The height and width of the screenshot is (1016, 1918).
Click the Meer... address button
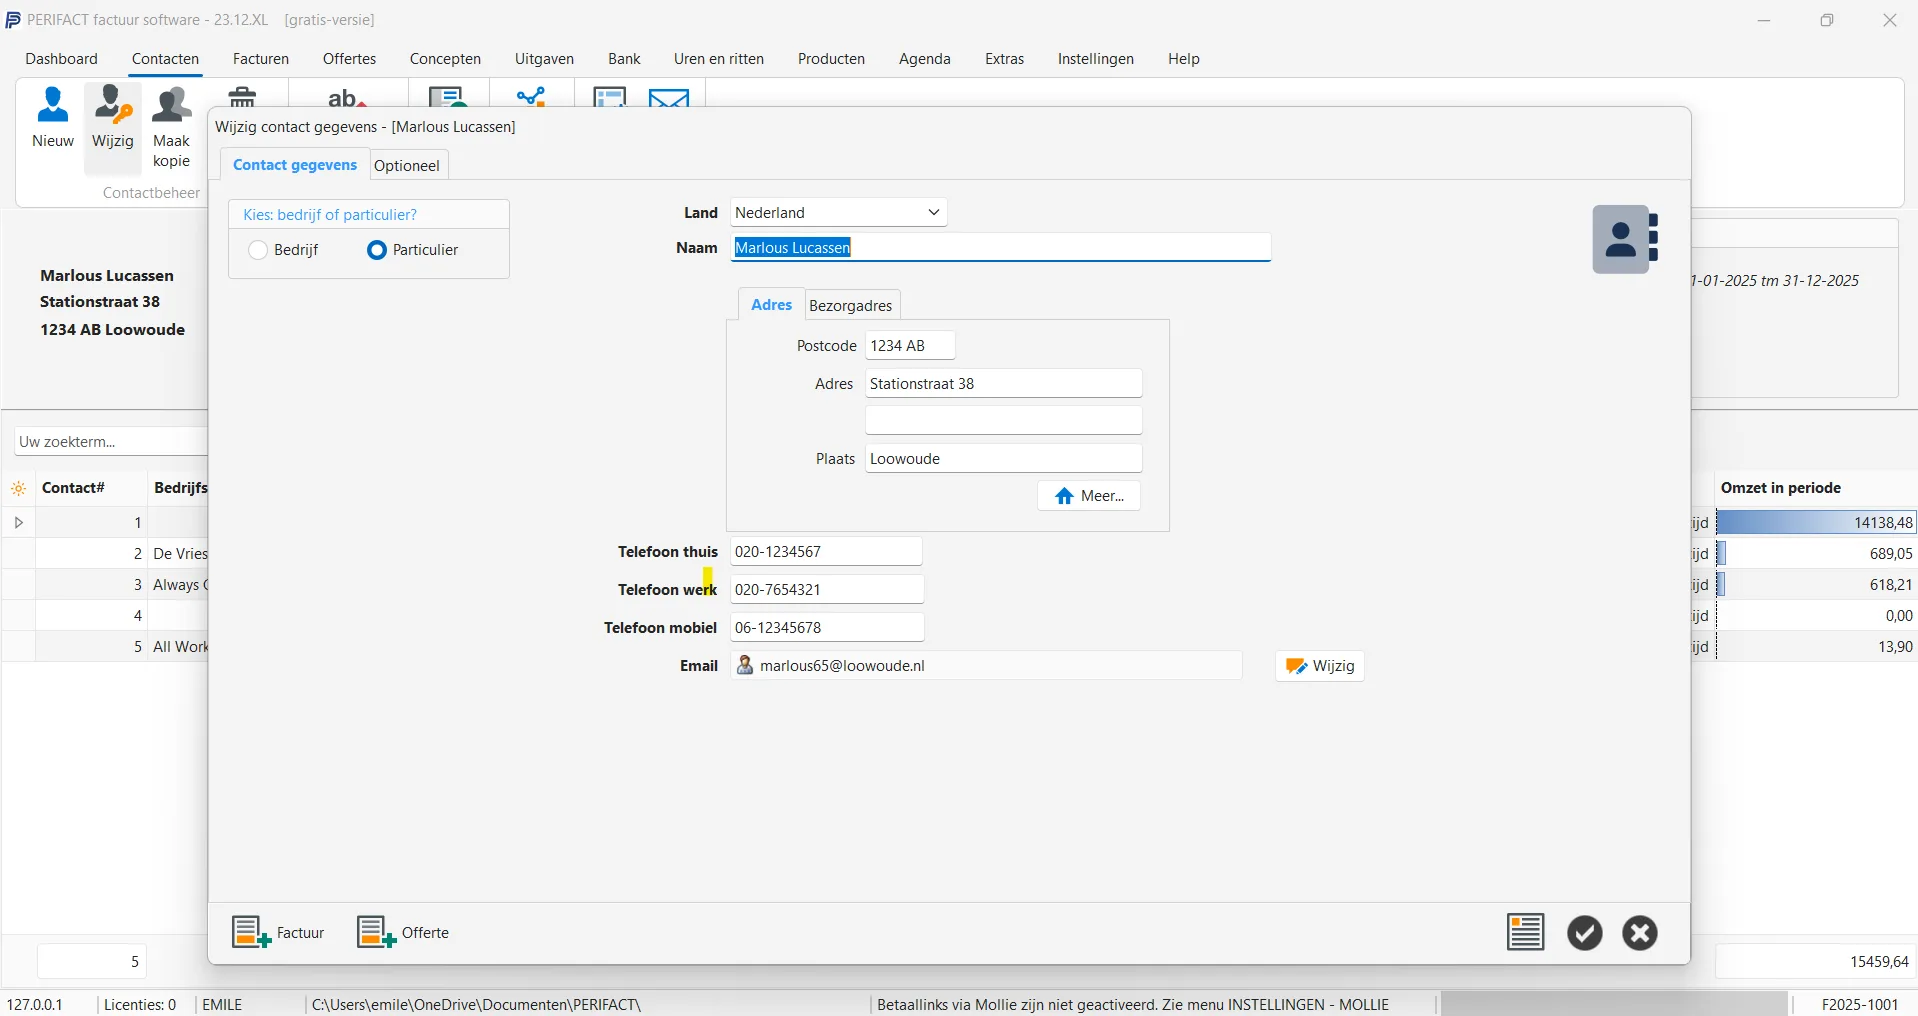(x=1089, y=496)
